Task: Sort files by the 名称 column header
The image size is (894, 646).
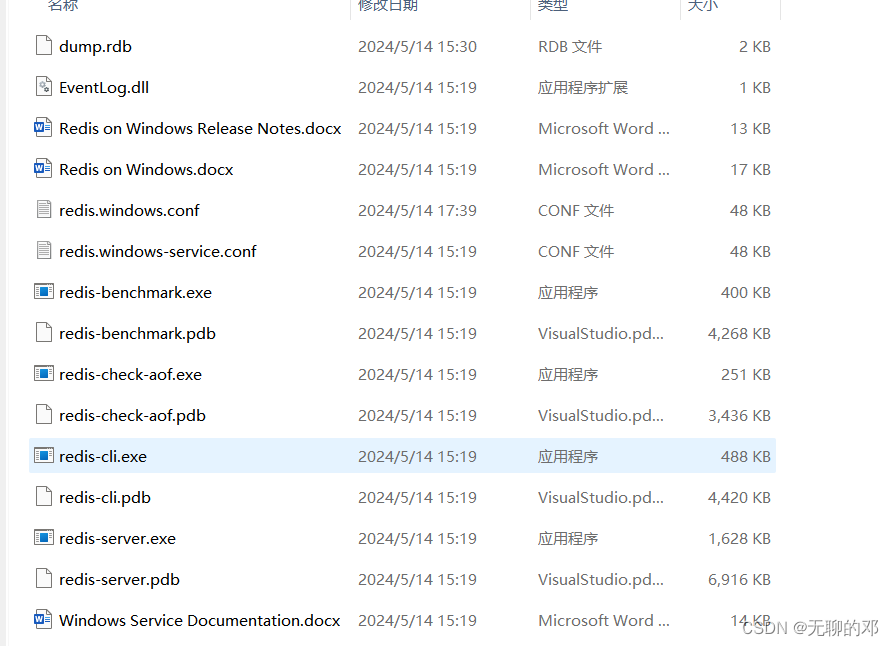Action: (x=62, y=8)
